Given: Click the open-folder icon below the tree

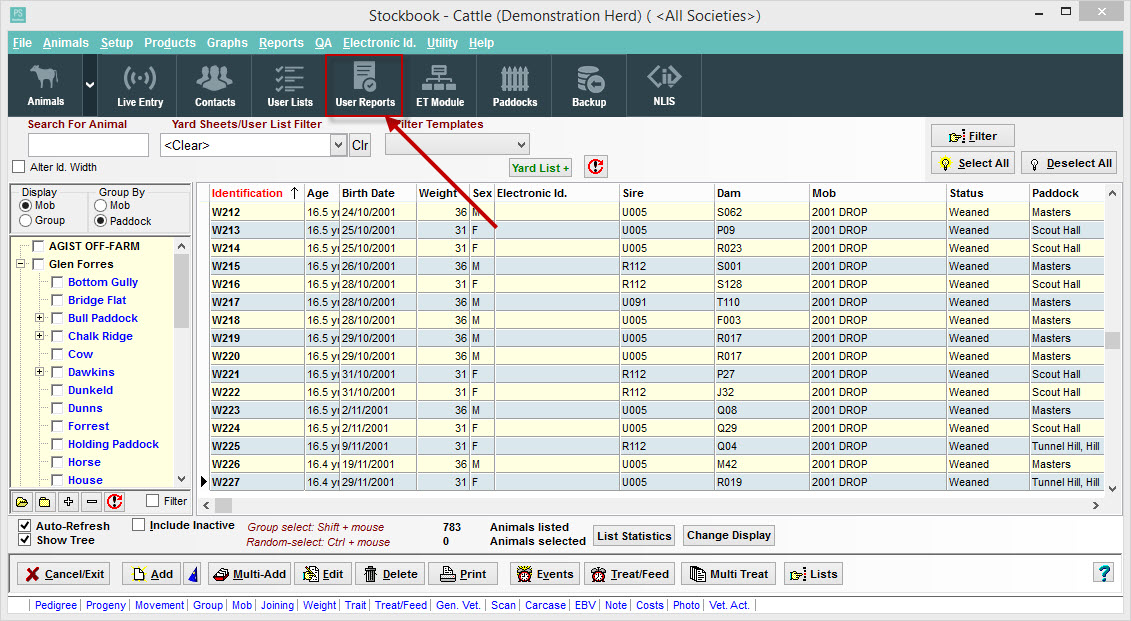Looking at the screenshot, I should [22, 501].
